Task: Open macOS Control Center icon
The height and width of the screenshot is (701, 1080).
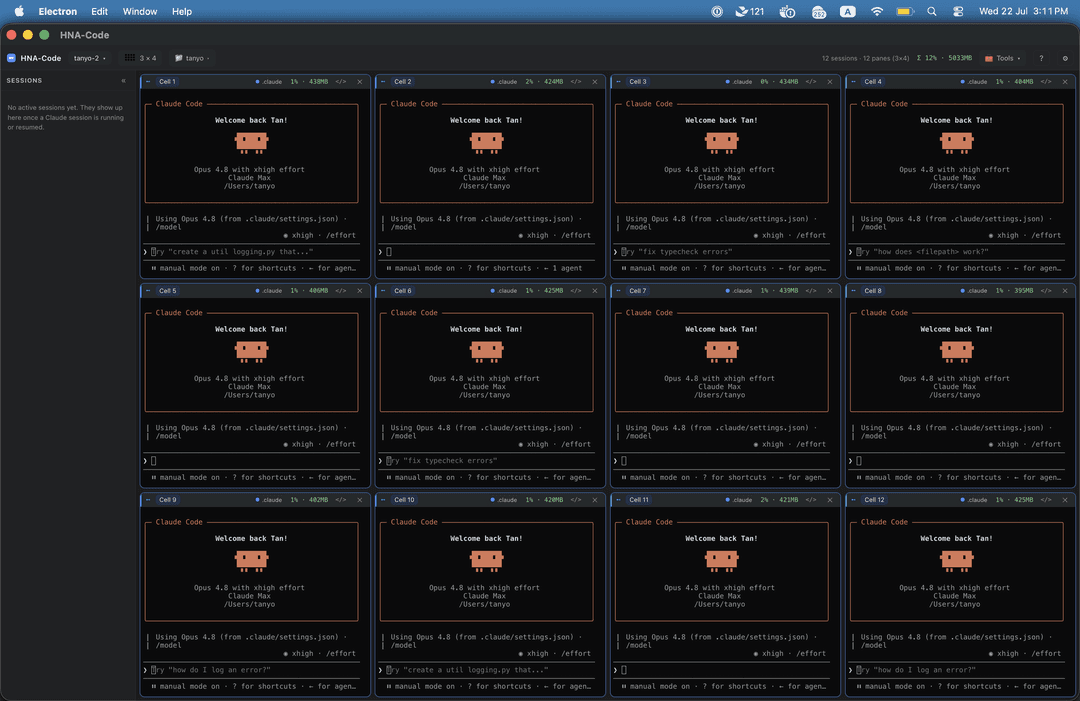Action: tap(958, 12)
